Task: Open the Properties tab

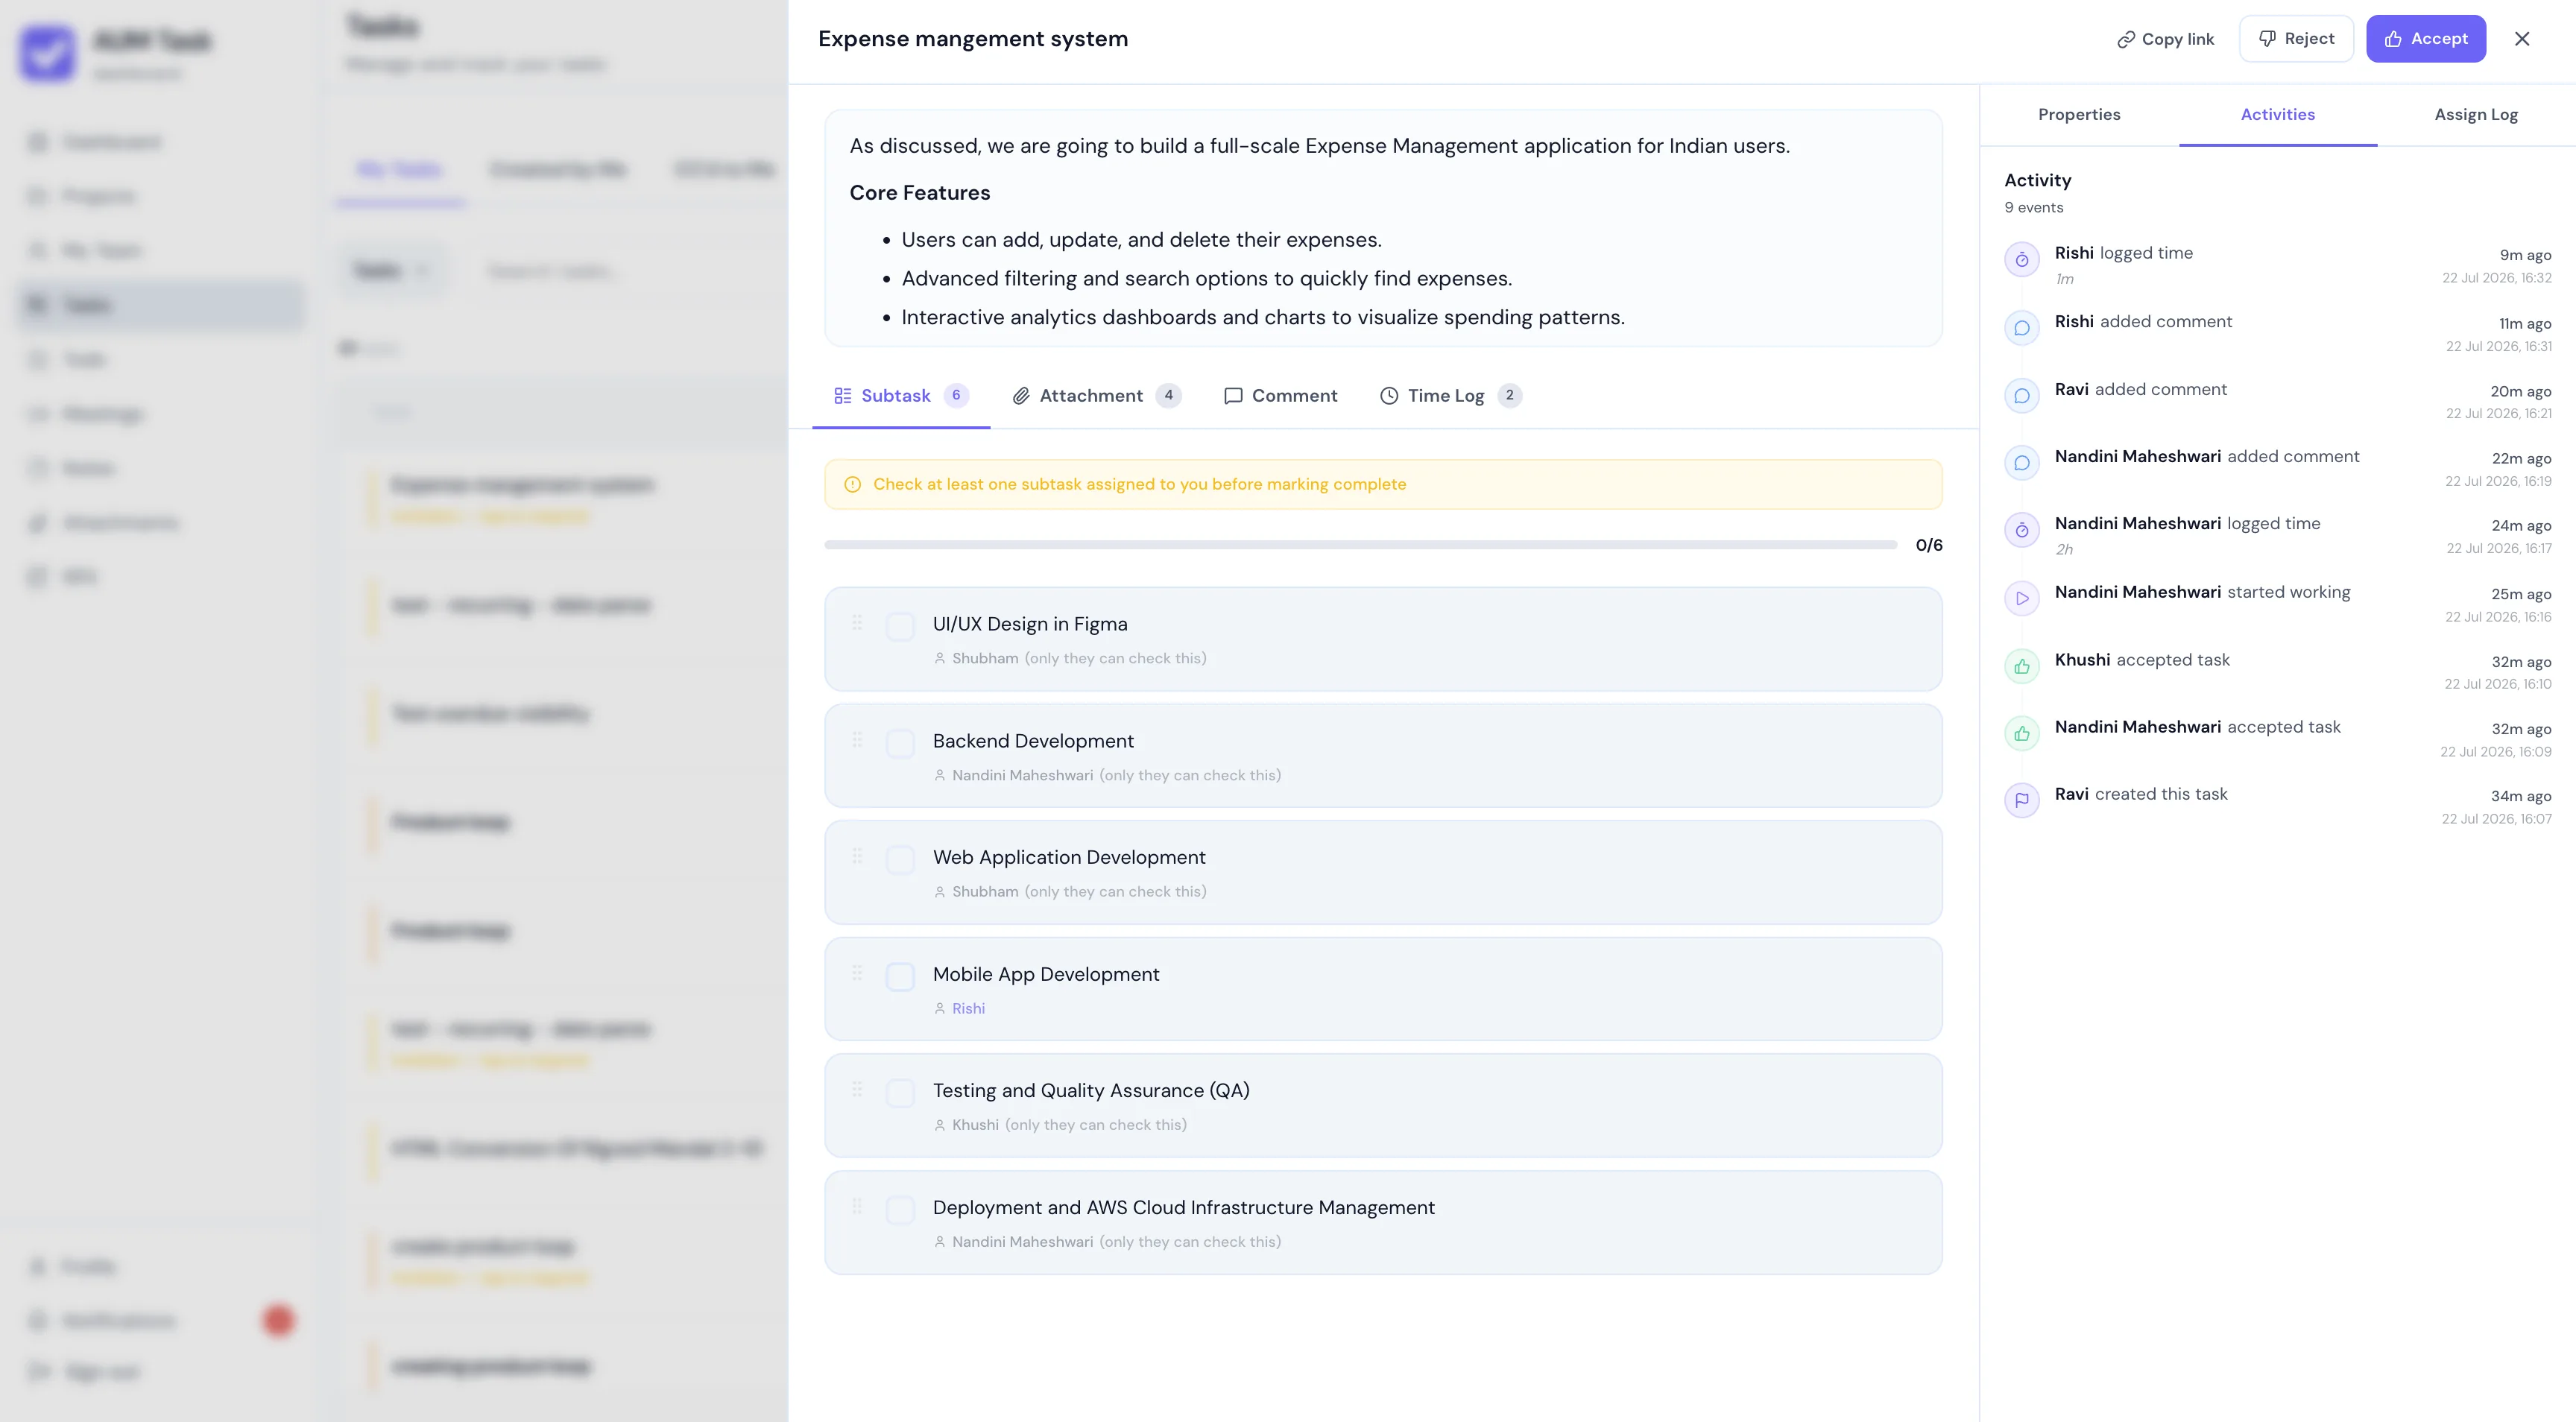Action: [2079, 114]
